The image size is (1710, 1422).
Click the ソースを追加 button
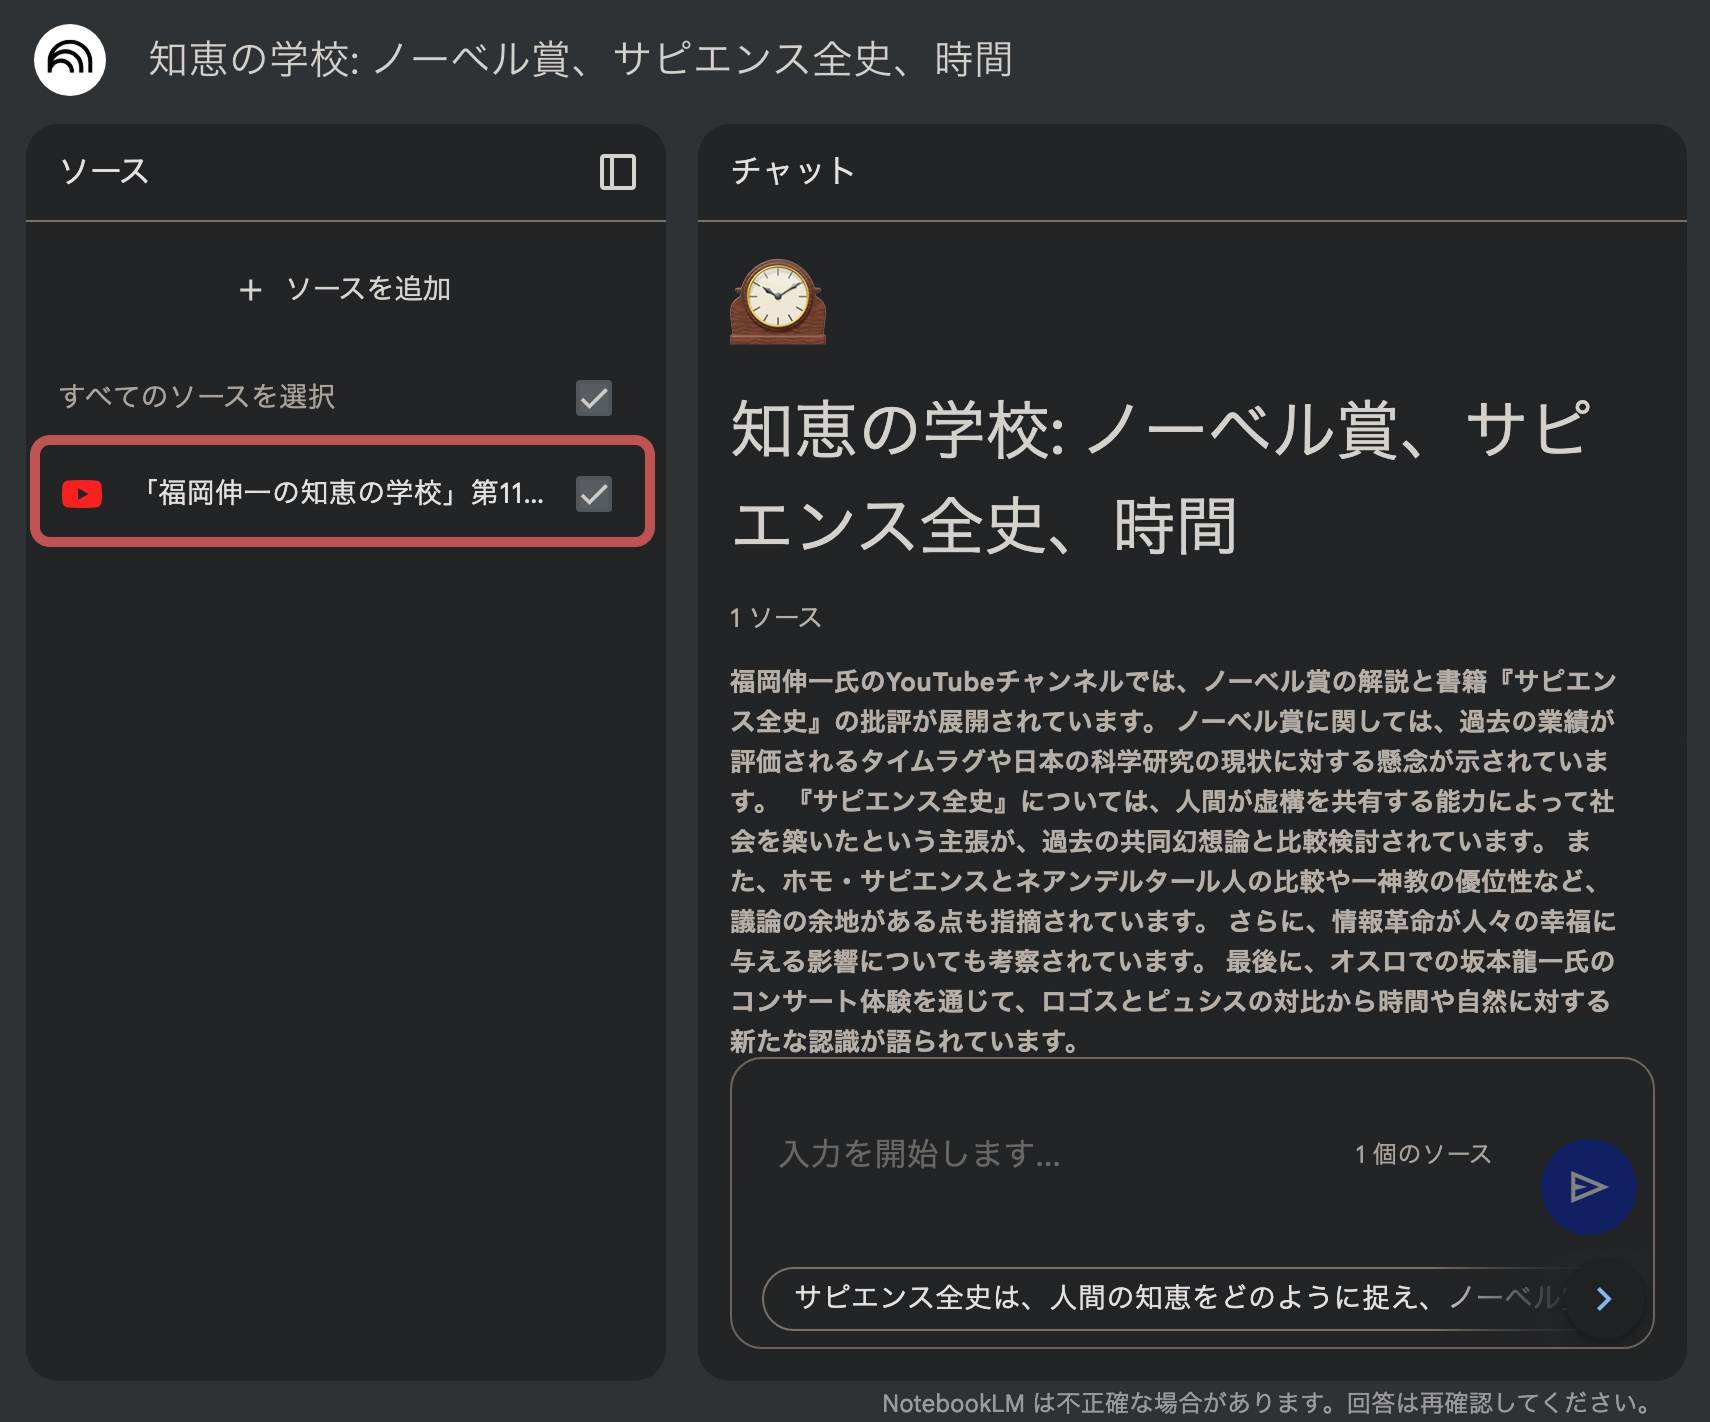coord(345,290)
